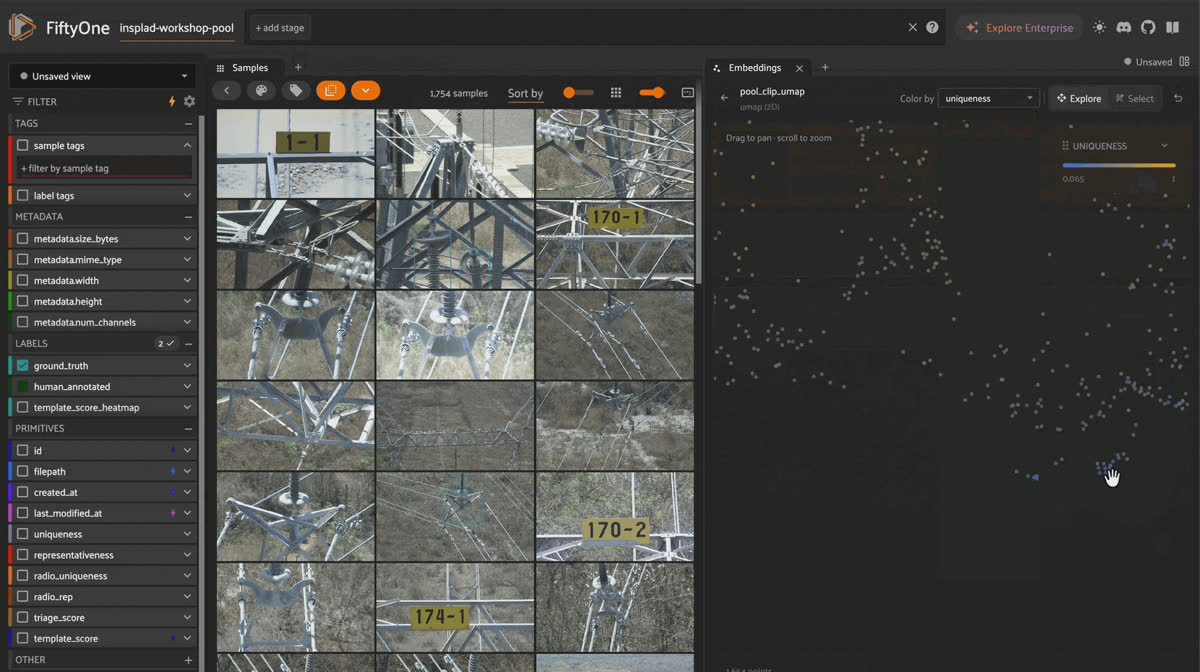
Task: Collapse the UNIQUENESS legend chevron
Action: coord(1165,146)
